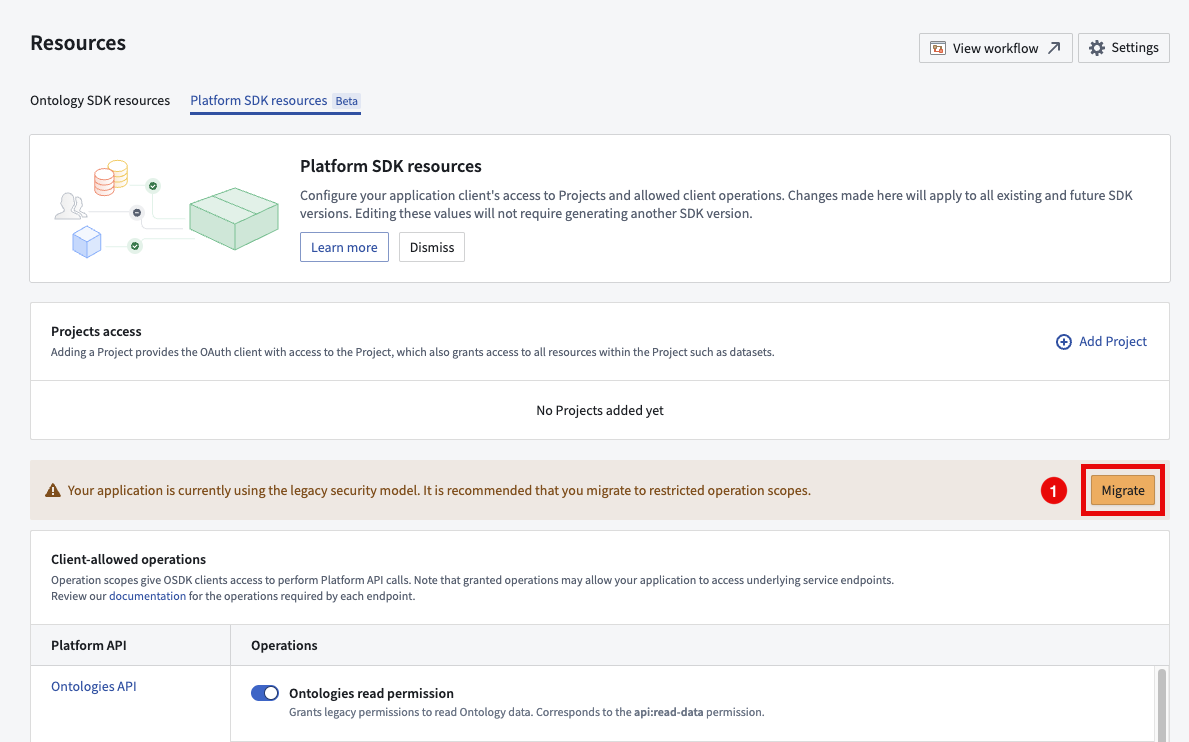Screen dimensions: 1189x742
Task: Dismiss the Platform SDK resources banner
Action: pos(431,247)
